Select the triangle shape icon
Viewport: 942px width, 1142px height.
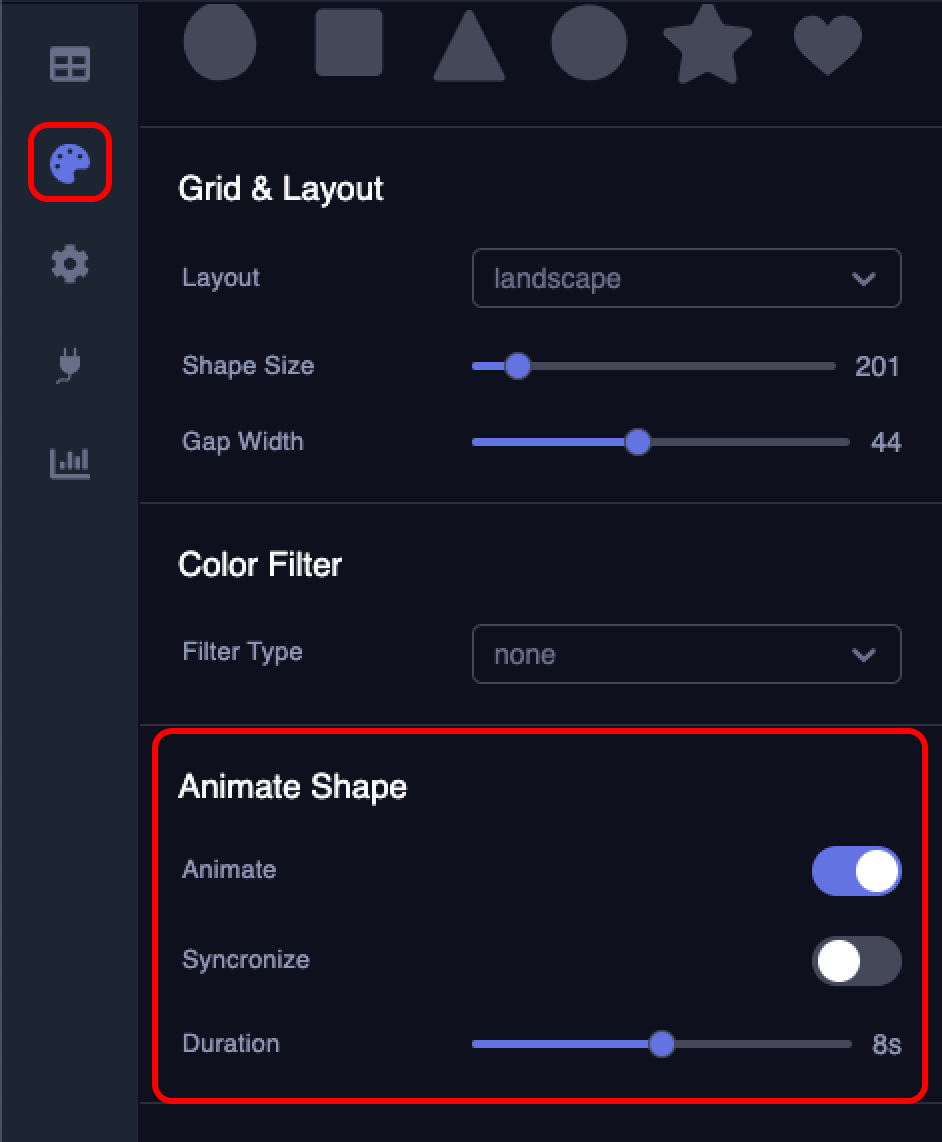[468, 45]
